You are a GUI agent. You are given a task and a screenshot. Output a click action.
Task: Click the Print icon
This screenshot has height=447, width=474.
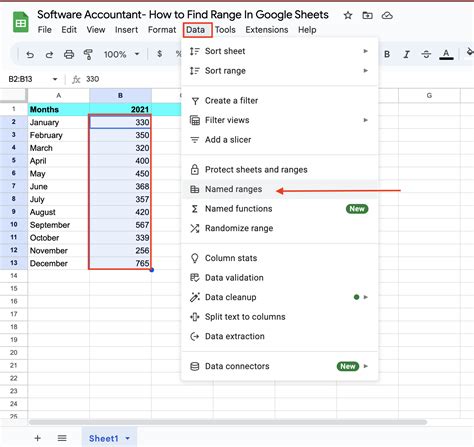[x=69, y=54]
